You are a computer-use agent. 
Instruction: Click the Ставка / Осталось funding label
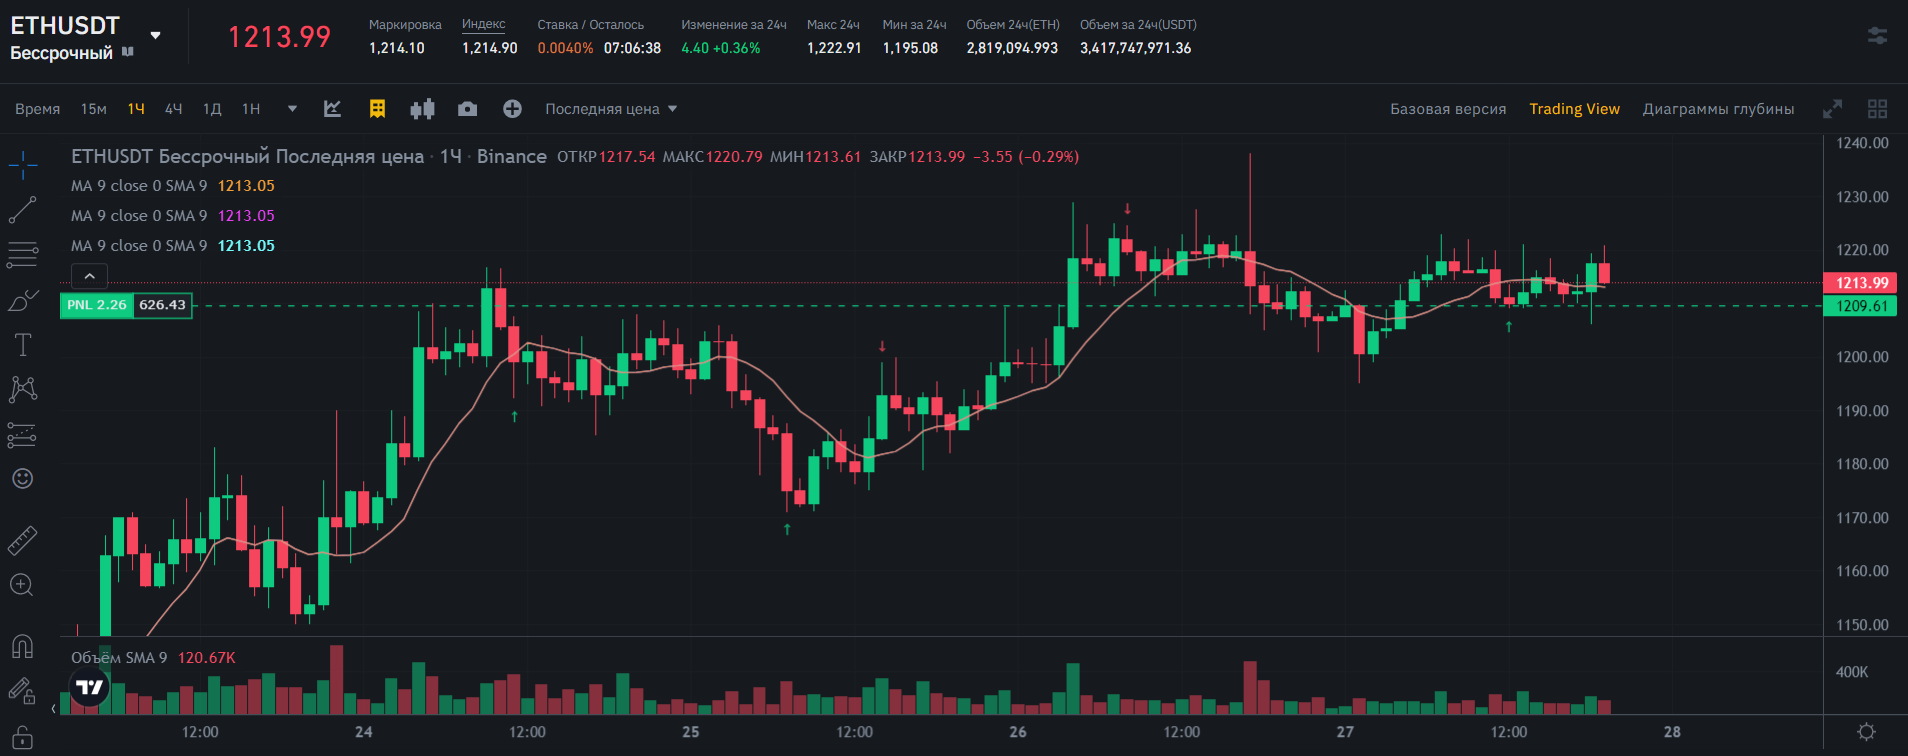[x=590, y=24]
